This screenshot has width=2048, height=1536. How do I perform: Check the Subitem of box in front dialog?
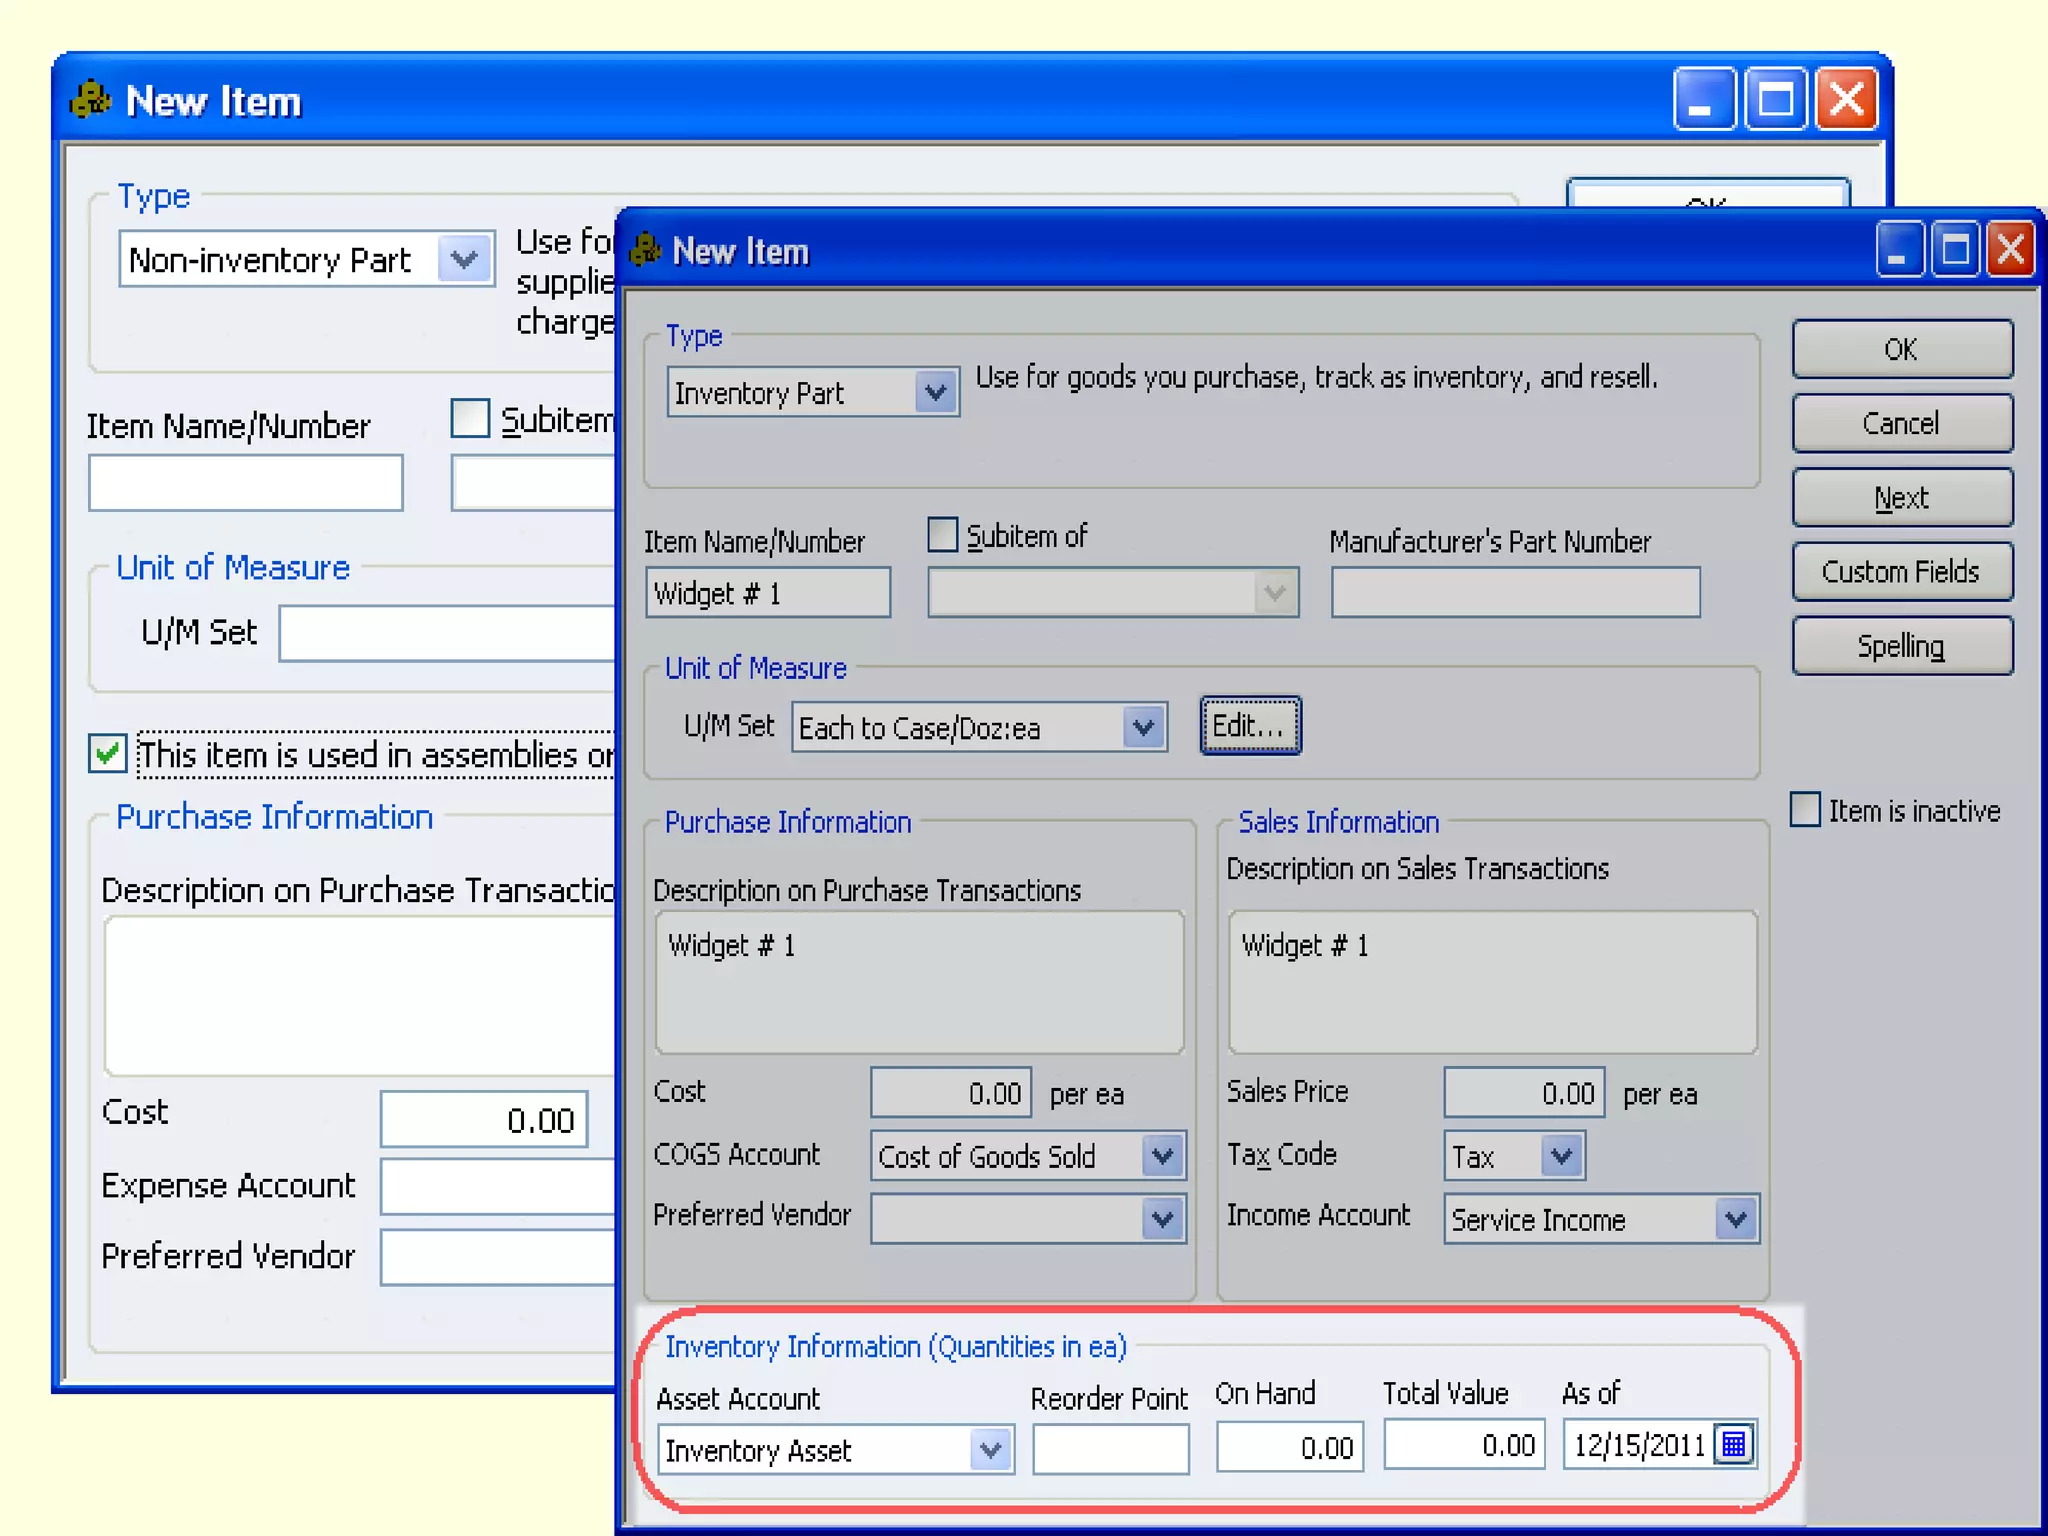(x=942, y=535)
